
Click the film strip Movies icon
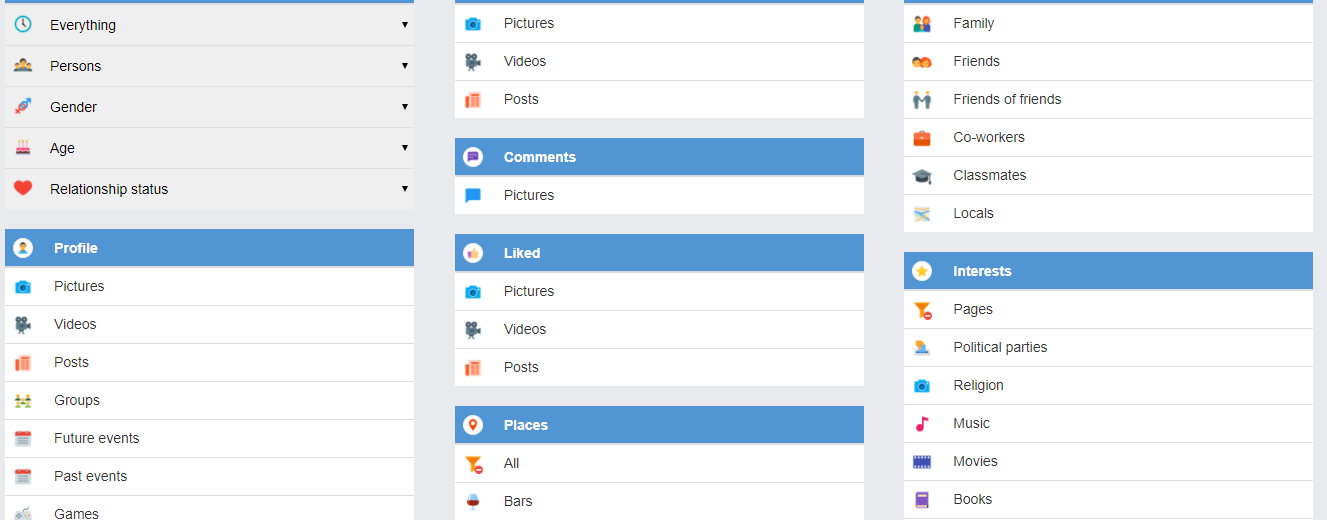click(x=922, y=462)
